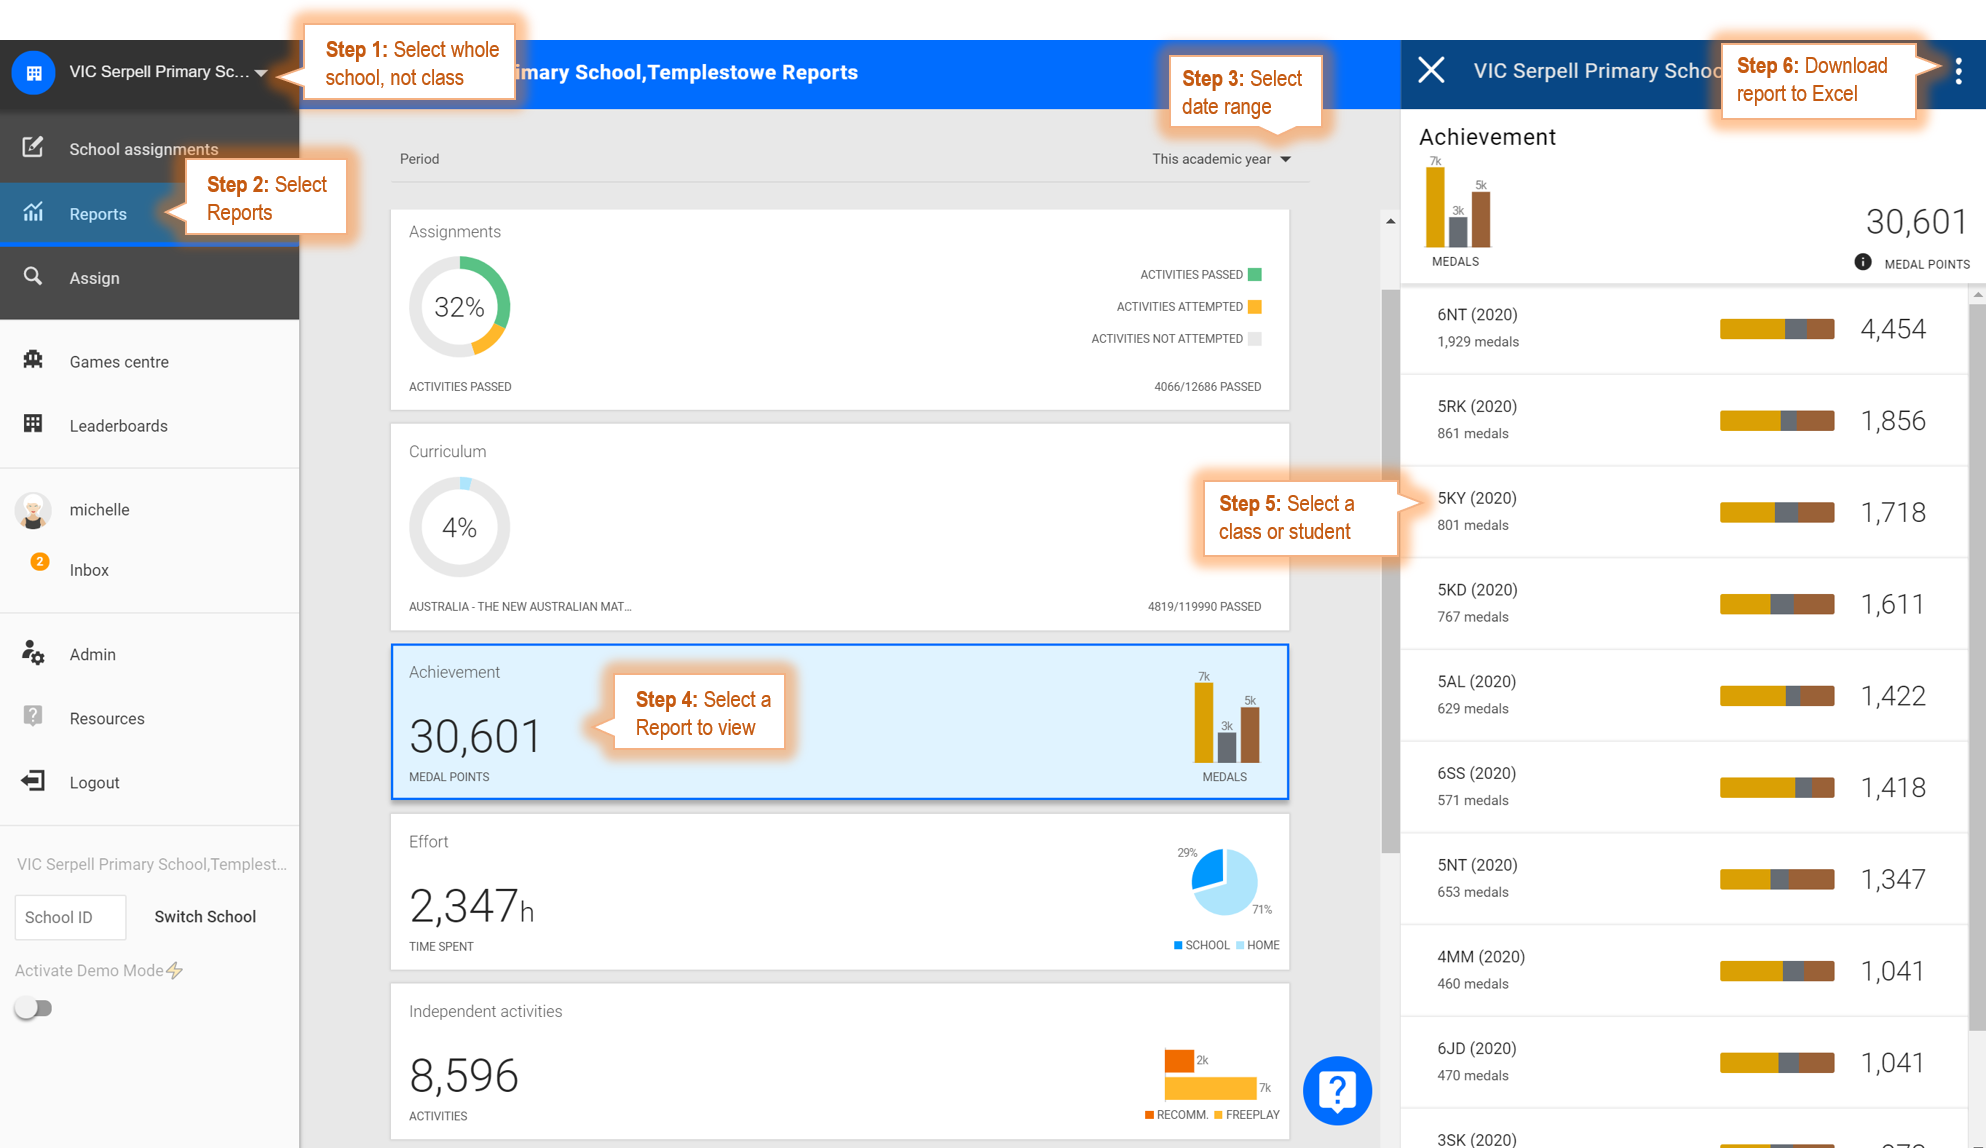Toggle the Activate Demo Mode switch
Screen dimensions: 1986x1148
coord(33,1008)
